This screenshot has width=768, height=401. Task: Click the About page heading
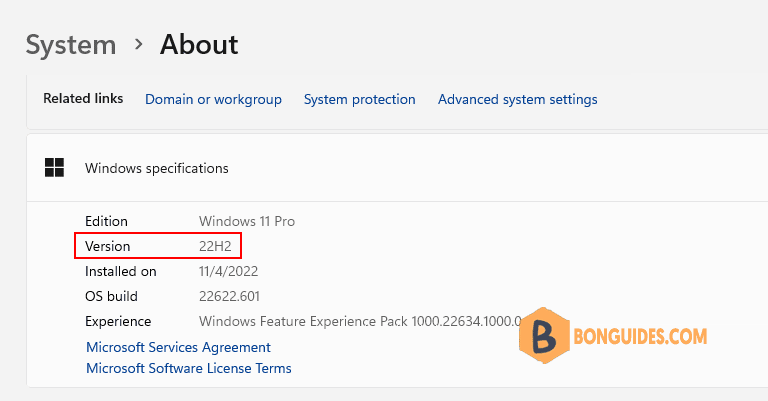[x=199, y=45]
